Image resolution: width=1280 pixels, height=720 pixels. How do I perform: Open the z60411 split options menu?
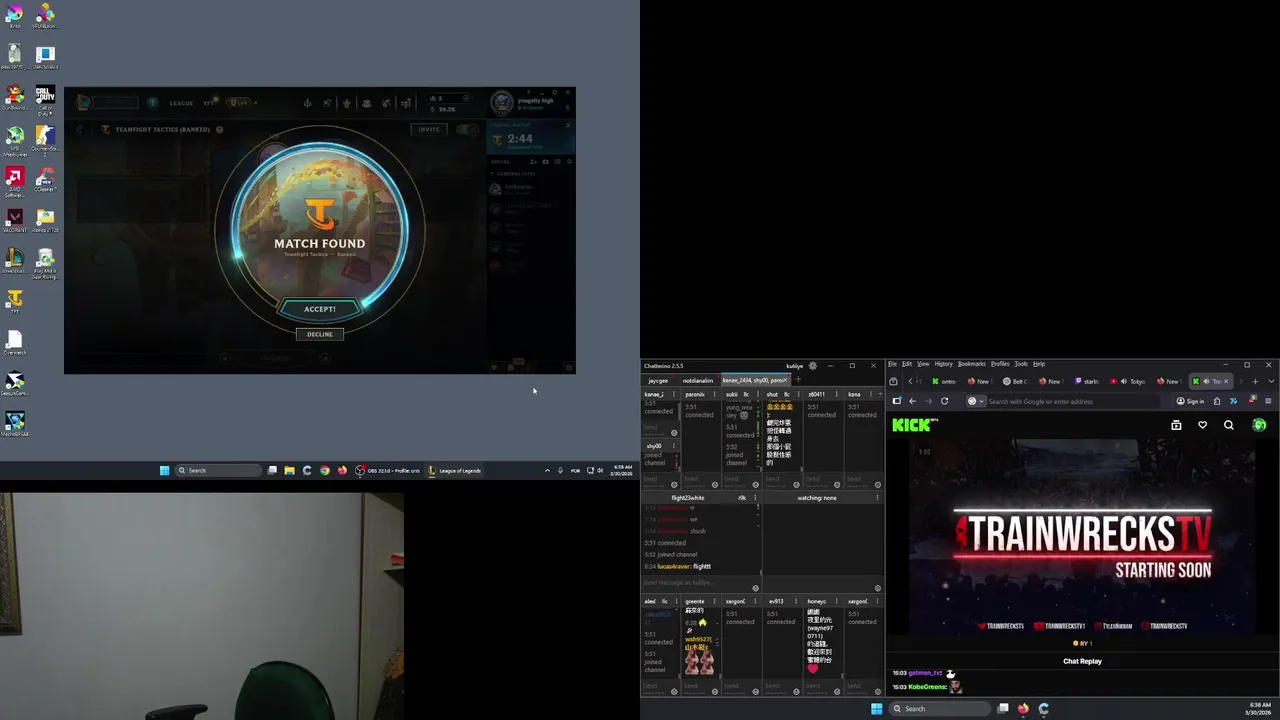(x=837, y=394)
